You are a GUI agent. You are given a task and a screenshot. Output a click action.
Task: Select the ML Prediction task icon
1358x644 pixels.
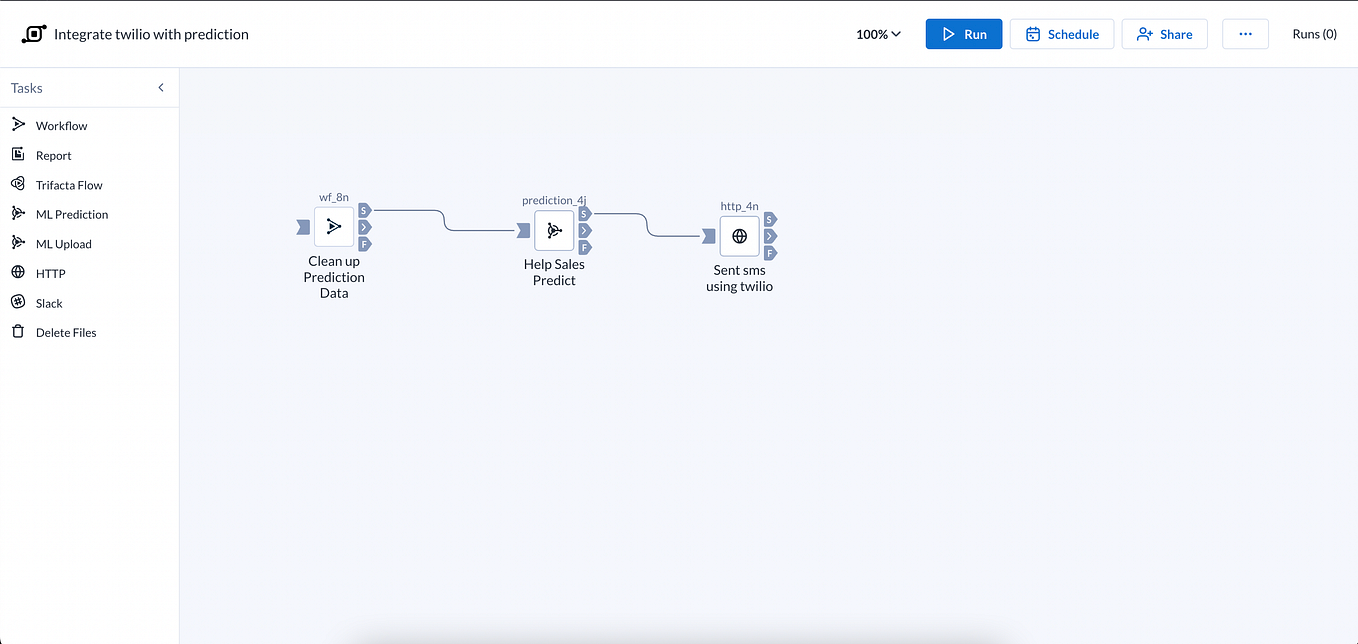[19, 214]
